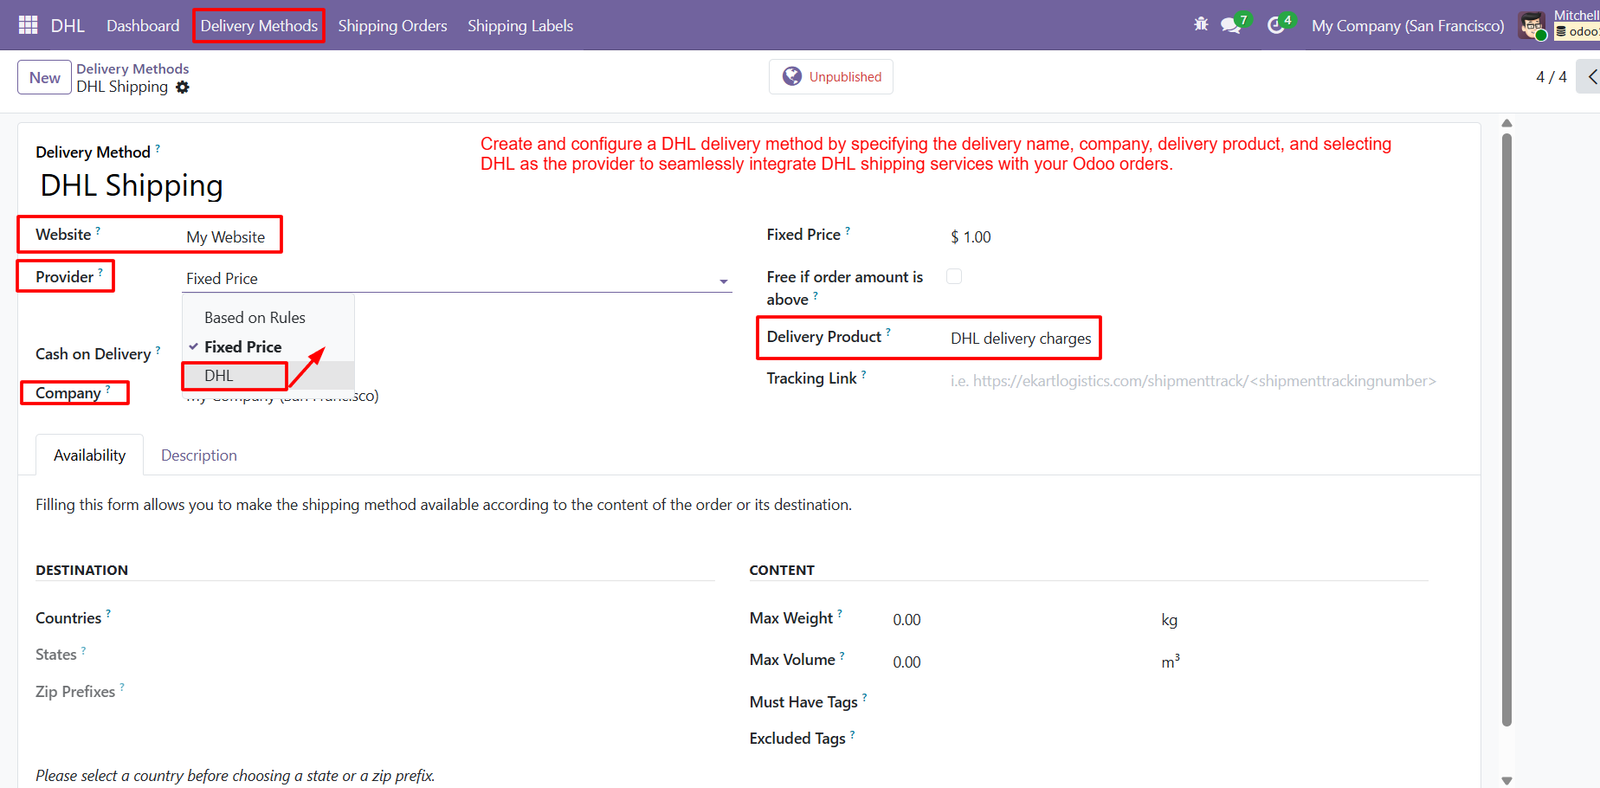Click the 'Excluded Tags' label
The width and height of the screenshot is (1600, 788).
click(798, 738)
